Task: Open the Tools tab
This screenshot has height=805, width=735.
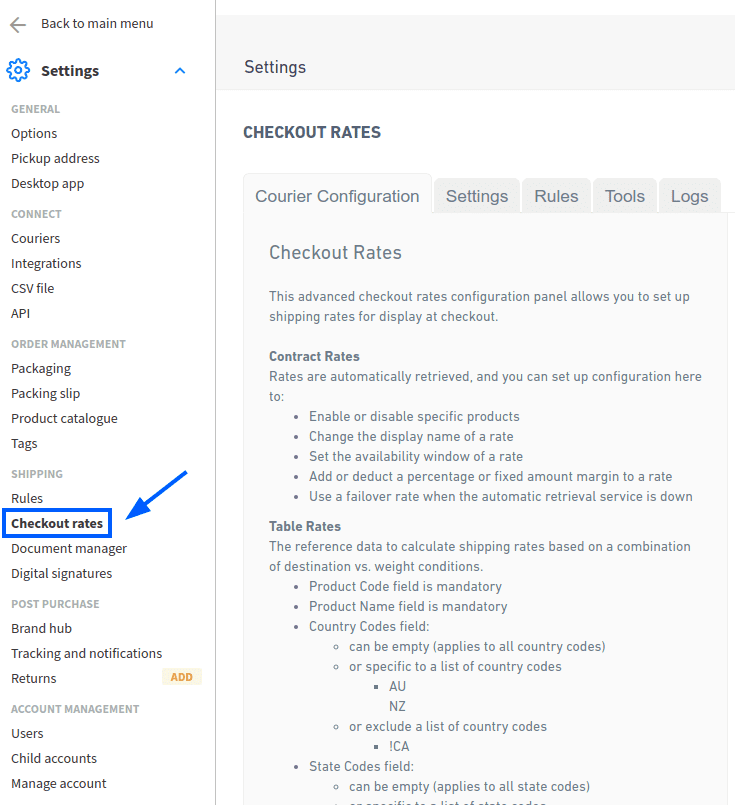Action: point(624,196)
